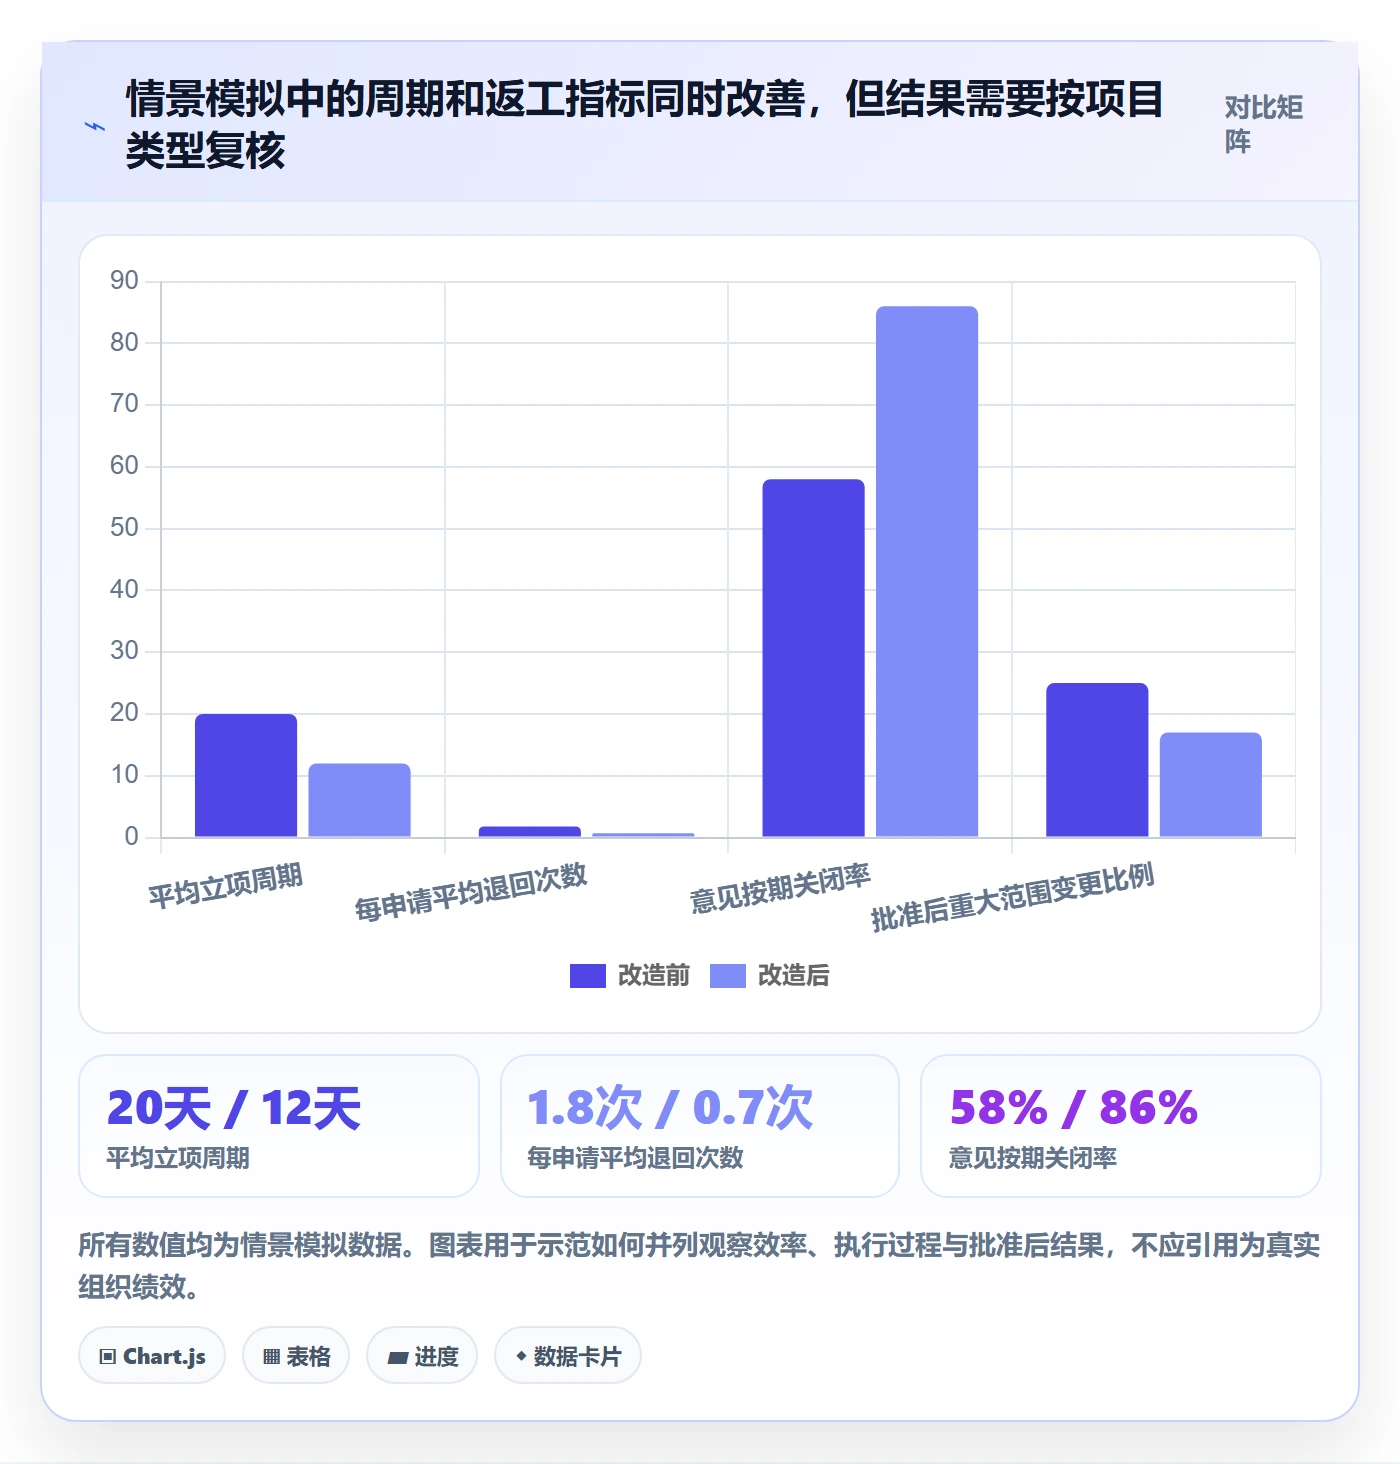Image resolution: width=1400 pixels, height=1464 pixels.
Task: Click the 改造后 bar for 意见按期关闭率
Action: click(927, 572)
